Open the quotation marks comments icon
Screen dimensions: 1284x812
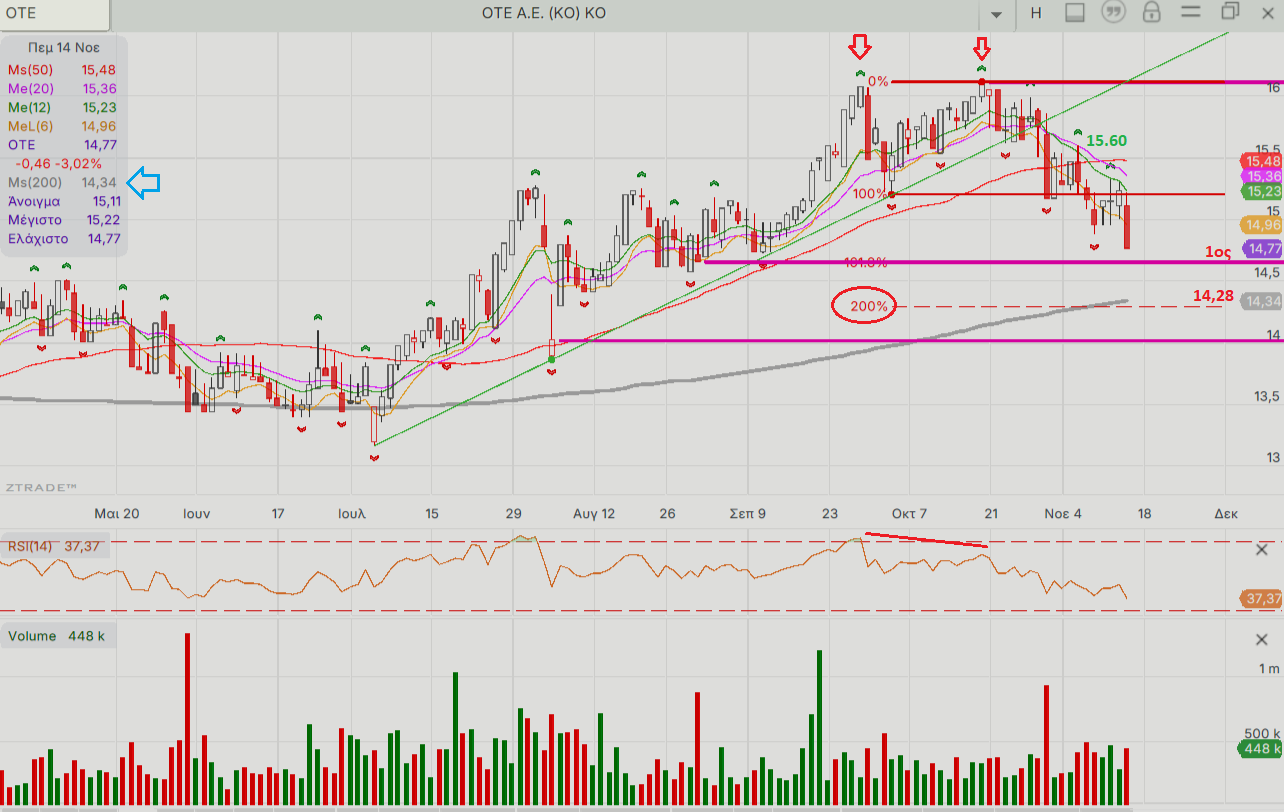tap(1113, 13)
